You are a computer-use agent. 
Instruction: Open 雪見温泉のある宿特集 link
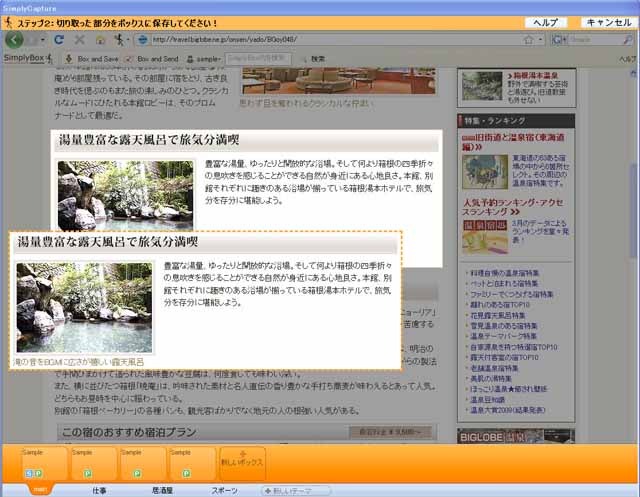click(504, 326)
